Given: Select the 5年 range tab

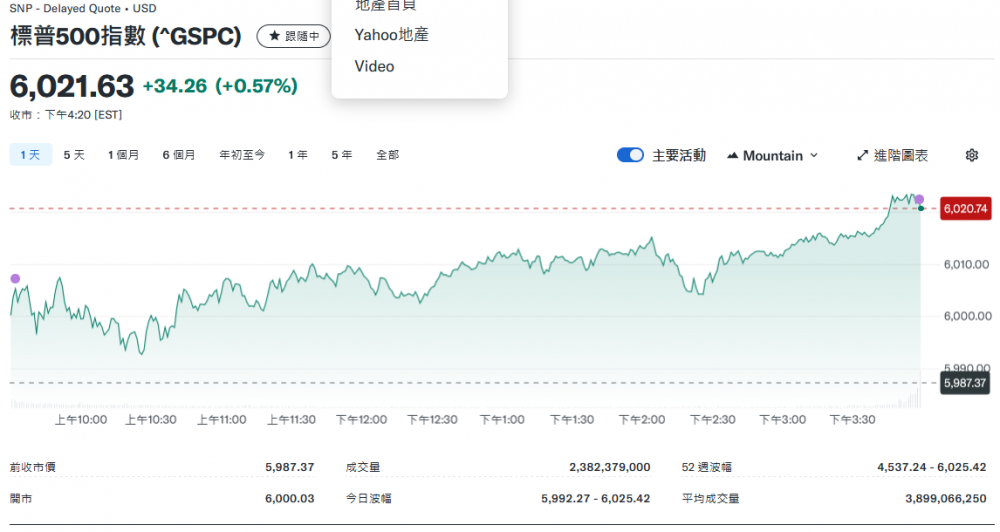Looking at the screenshot, I should (342, 155).
